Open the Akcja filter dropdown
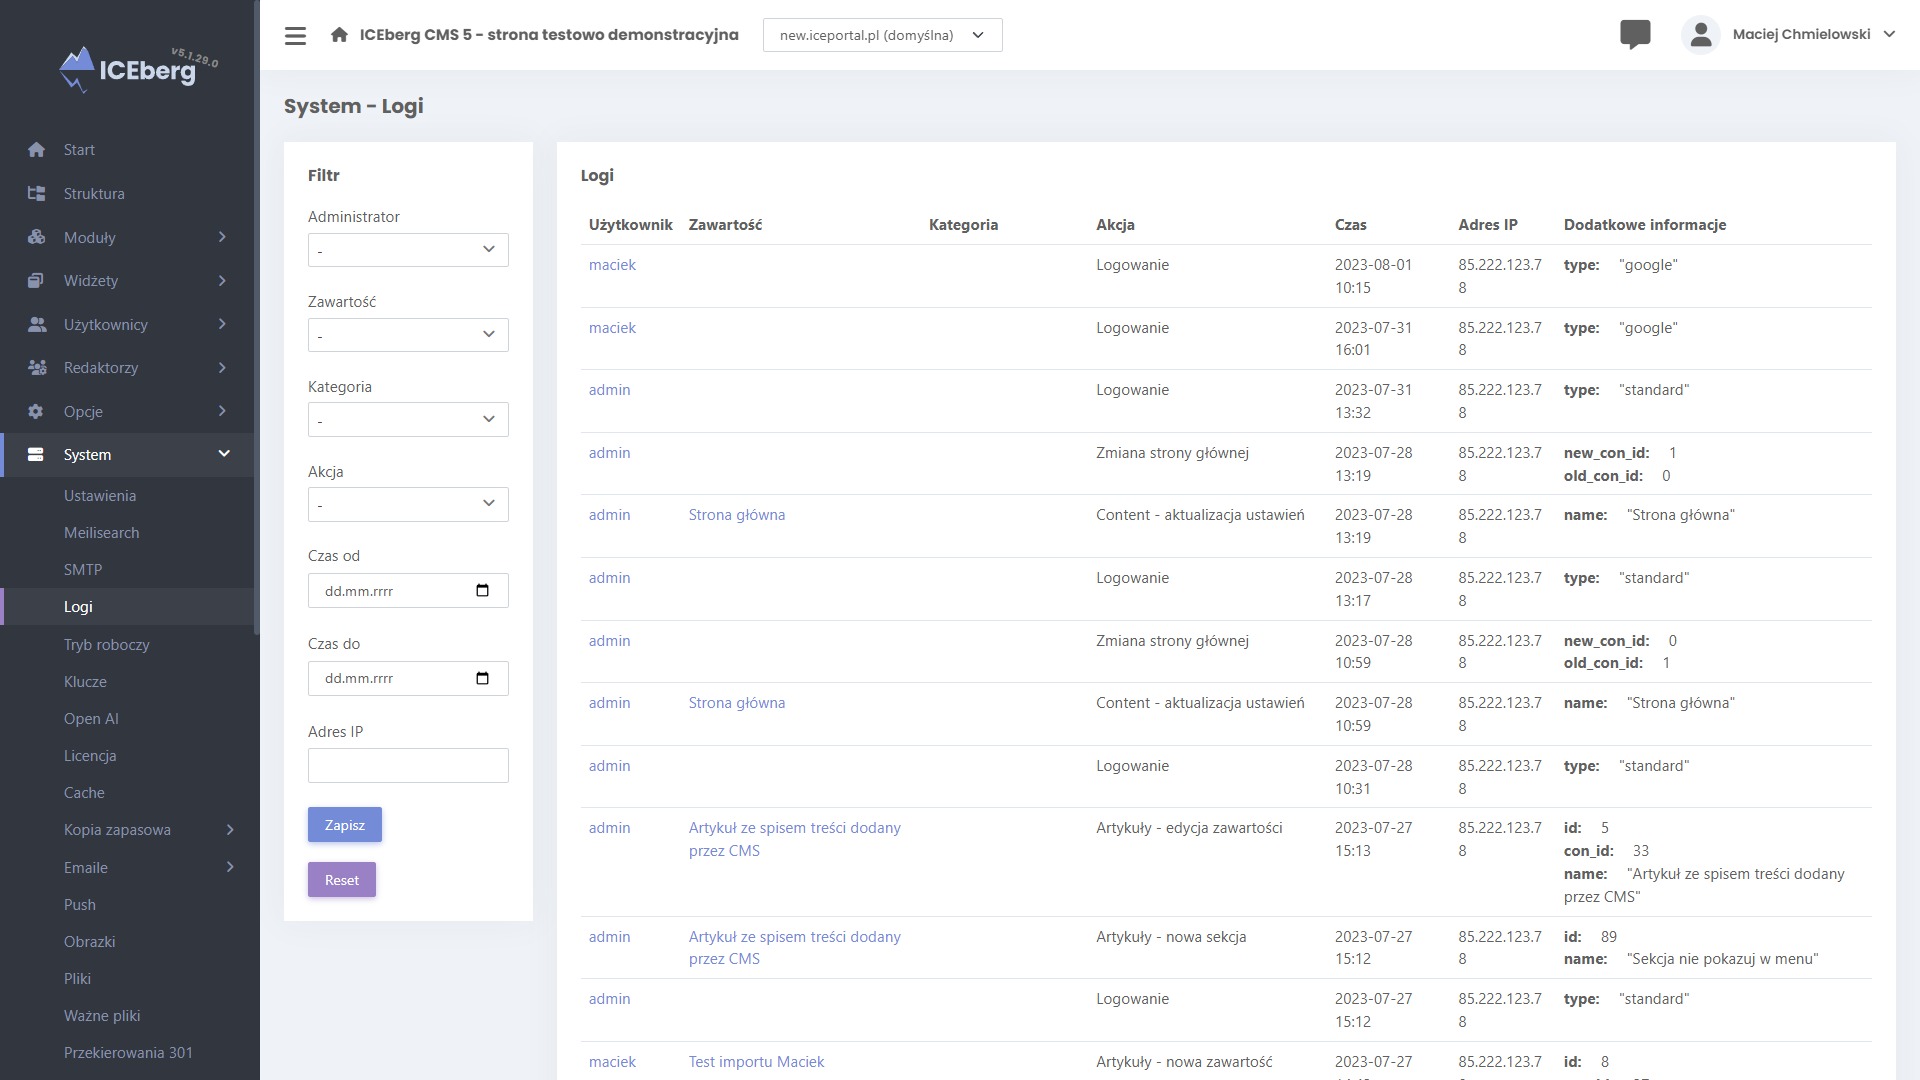Image resolution: width=1920 pixels, height=1080 pixels. click(408, 504)
